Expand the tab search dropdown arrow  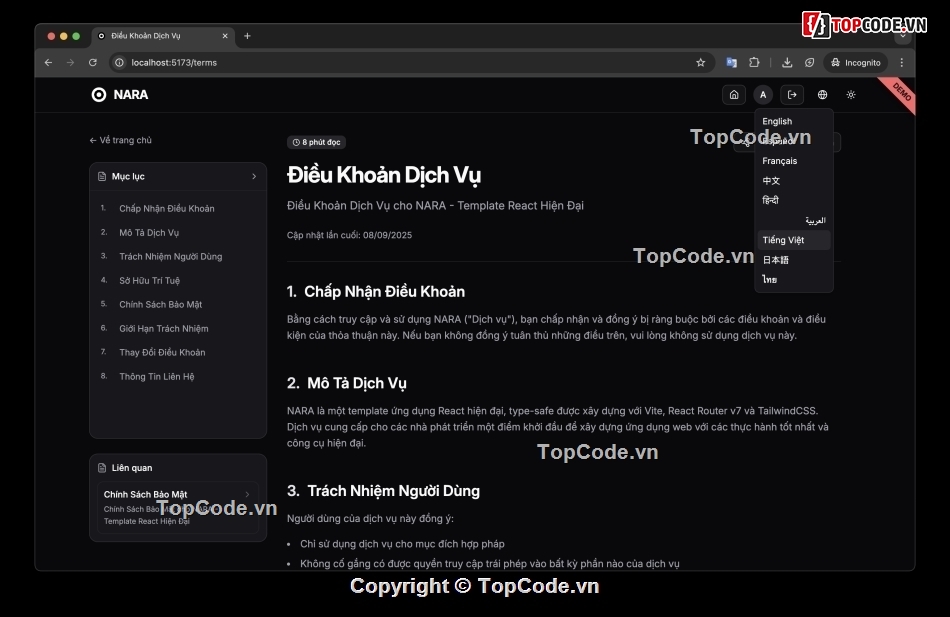[x=903, y=36]
